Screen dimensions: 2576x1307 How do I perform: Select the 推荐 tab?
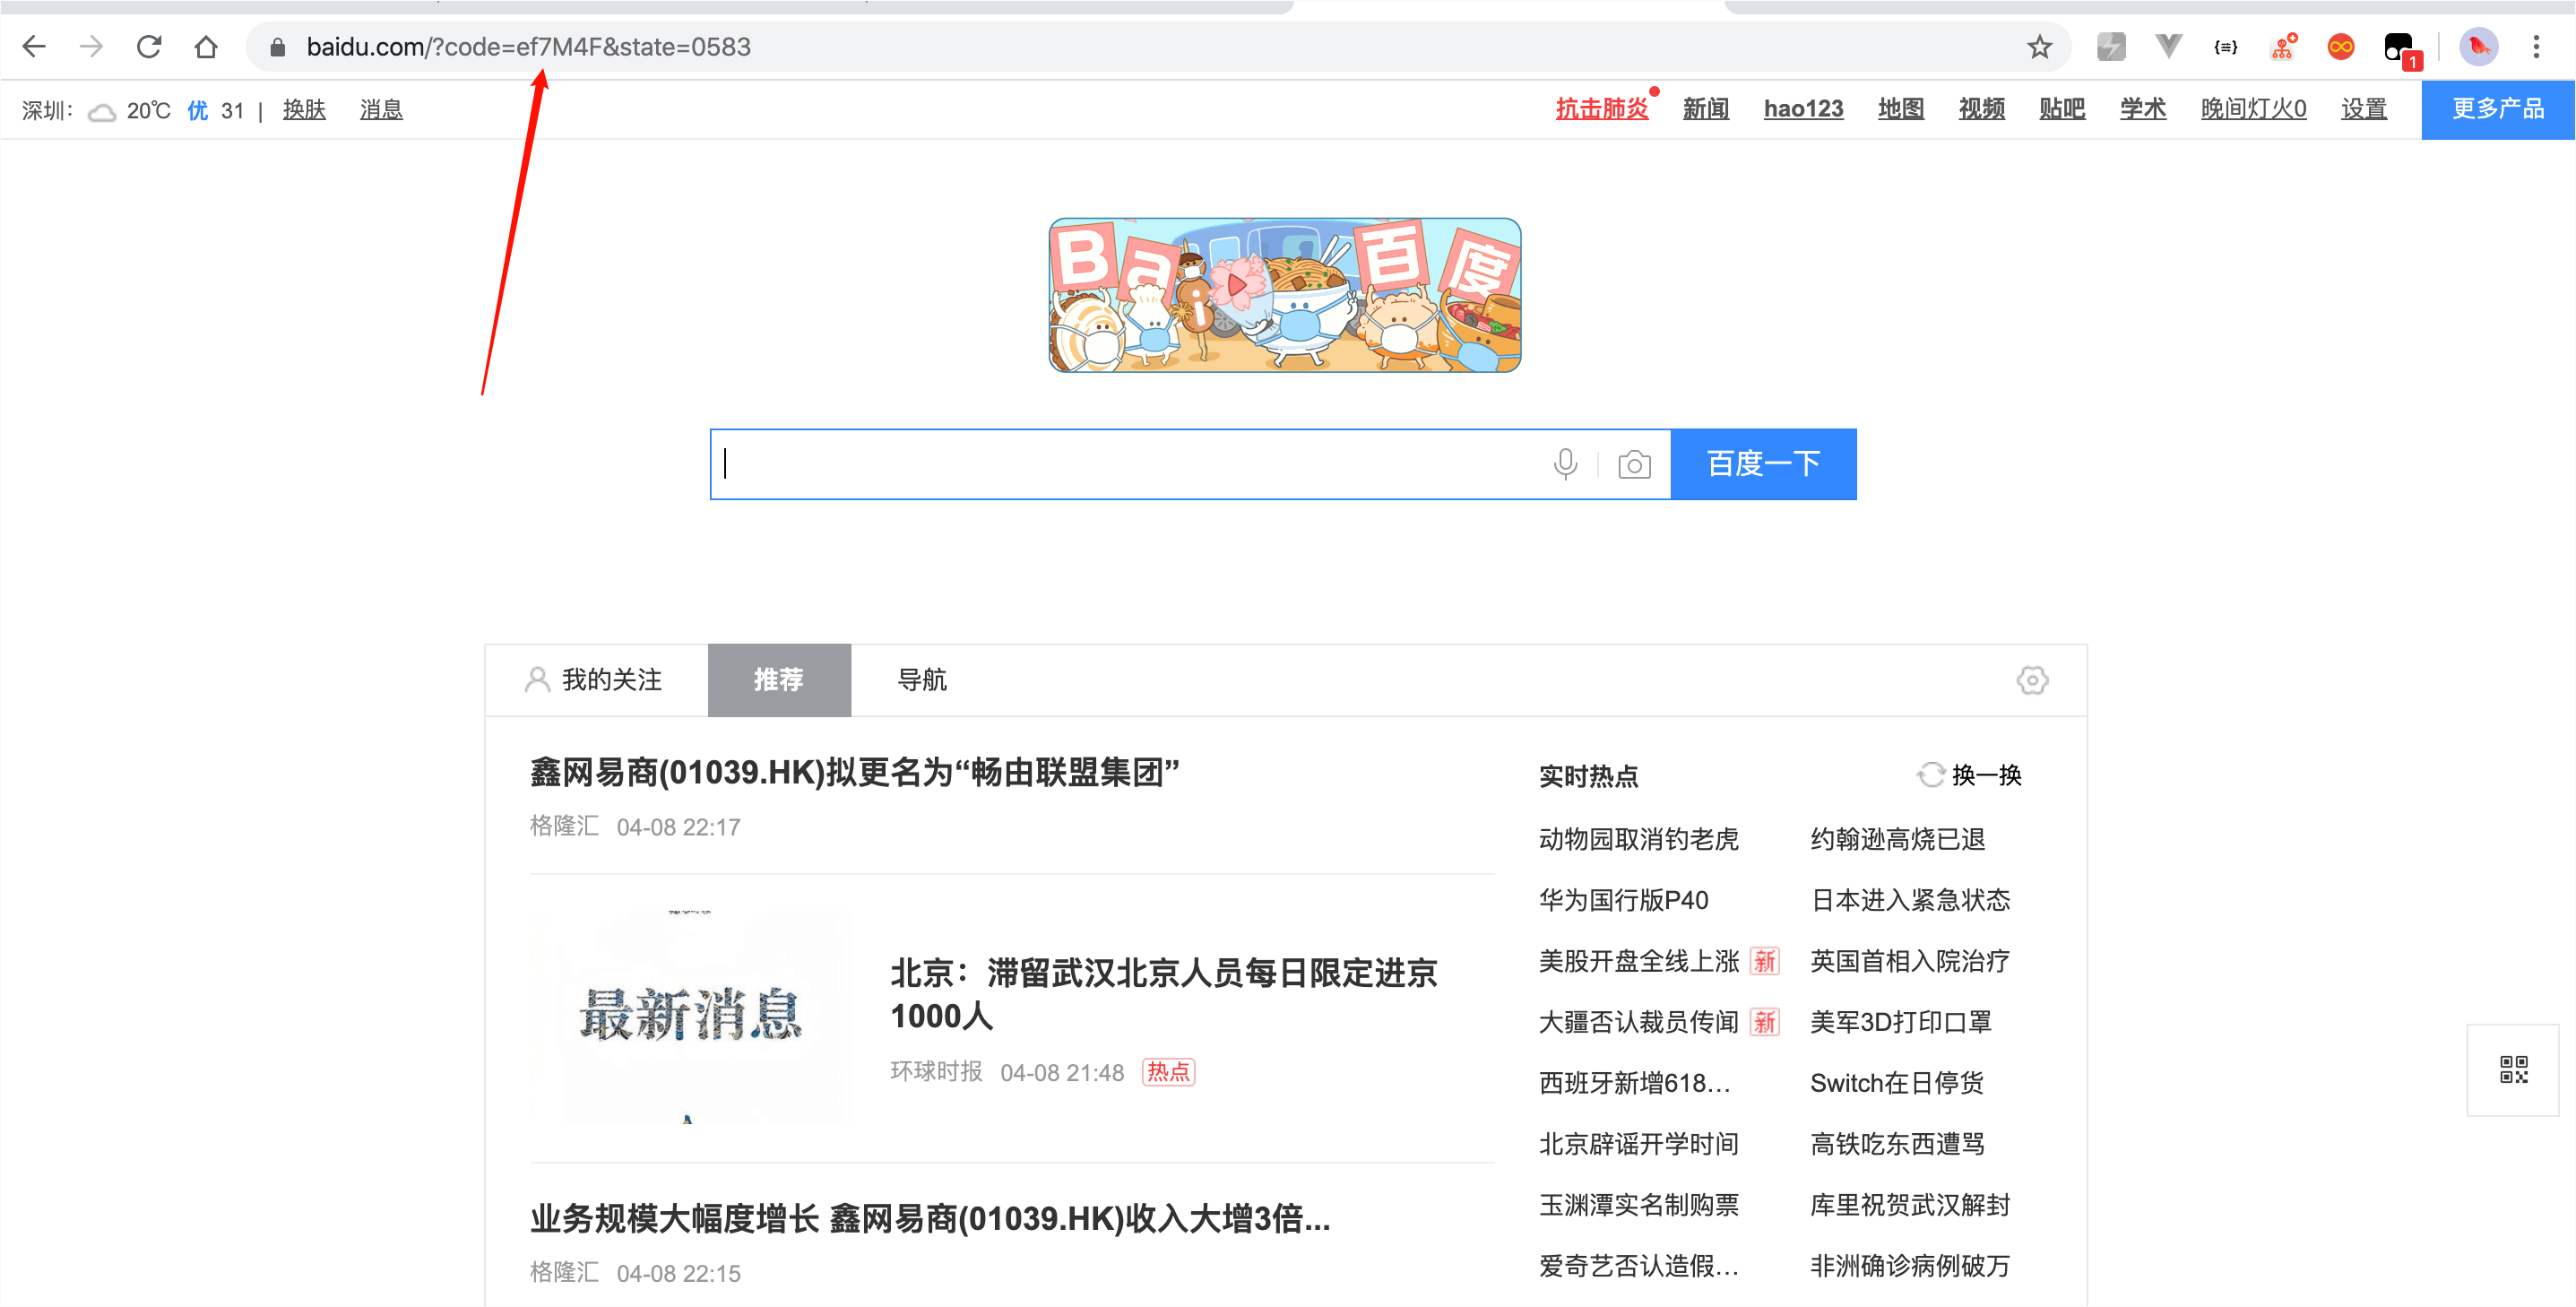click(x=778, y=680)
